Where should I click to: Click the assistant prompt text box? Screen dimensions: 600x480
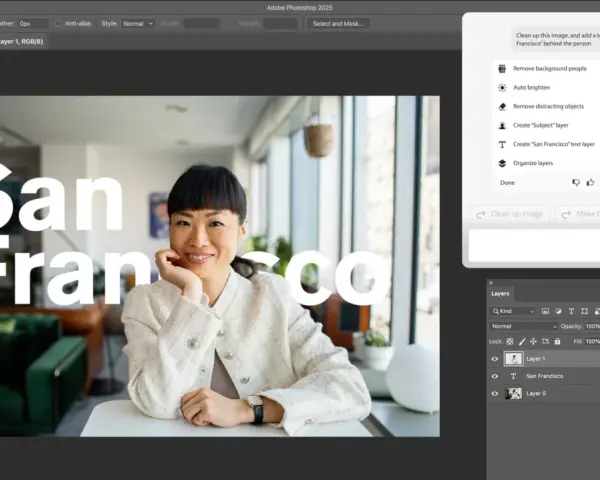point(534,246)
